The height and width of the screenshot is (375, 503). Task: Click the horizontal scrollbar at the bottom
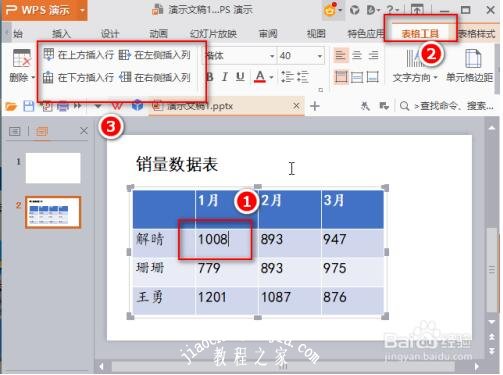pyautogui.click(x=283, y=367)
